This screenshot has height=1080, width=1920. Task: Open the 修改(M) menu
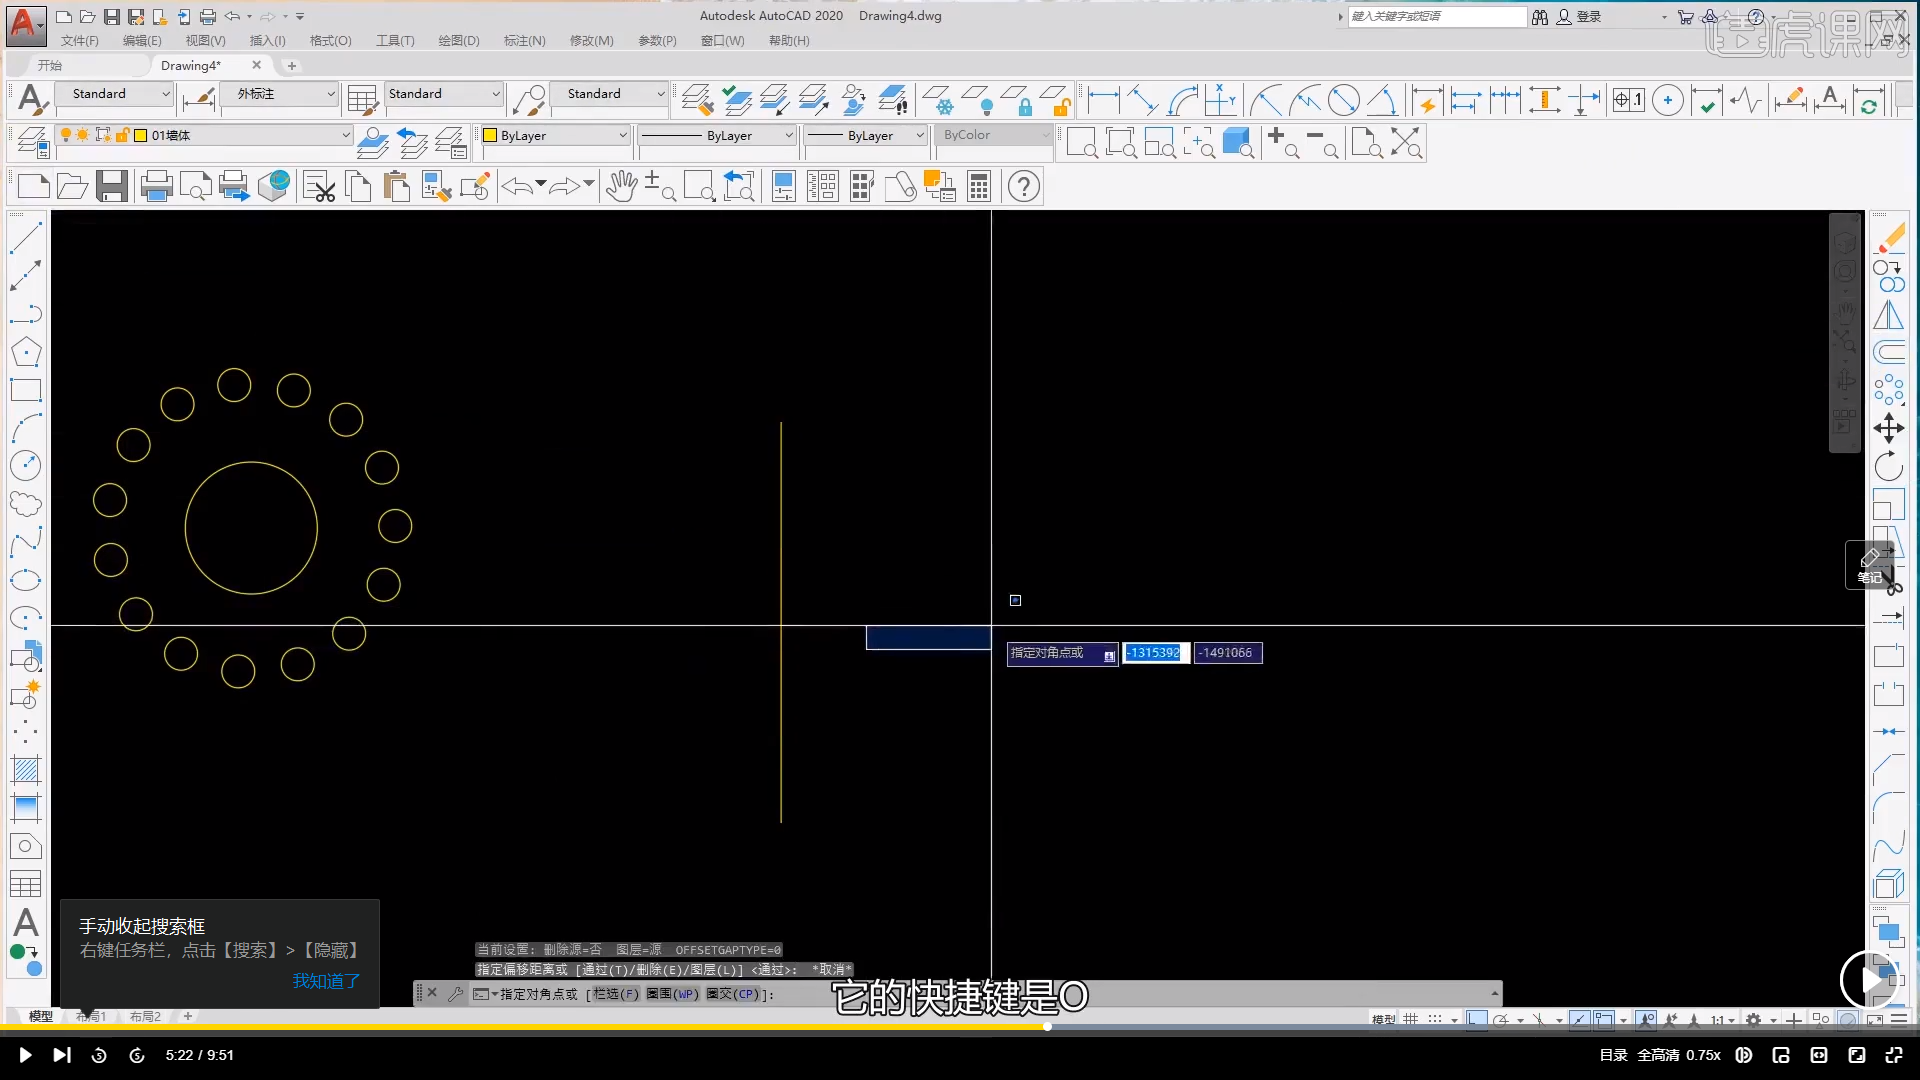point(591,41)
